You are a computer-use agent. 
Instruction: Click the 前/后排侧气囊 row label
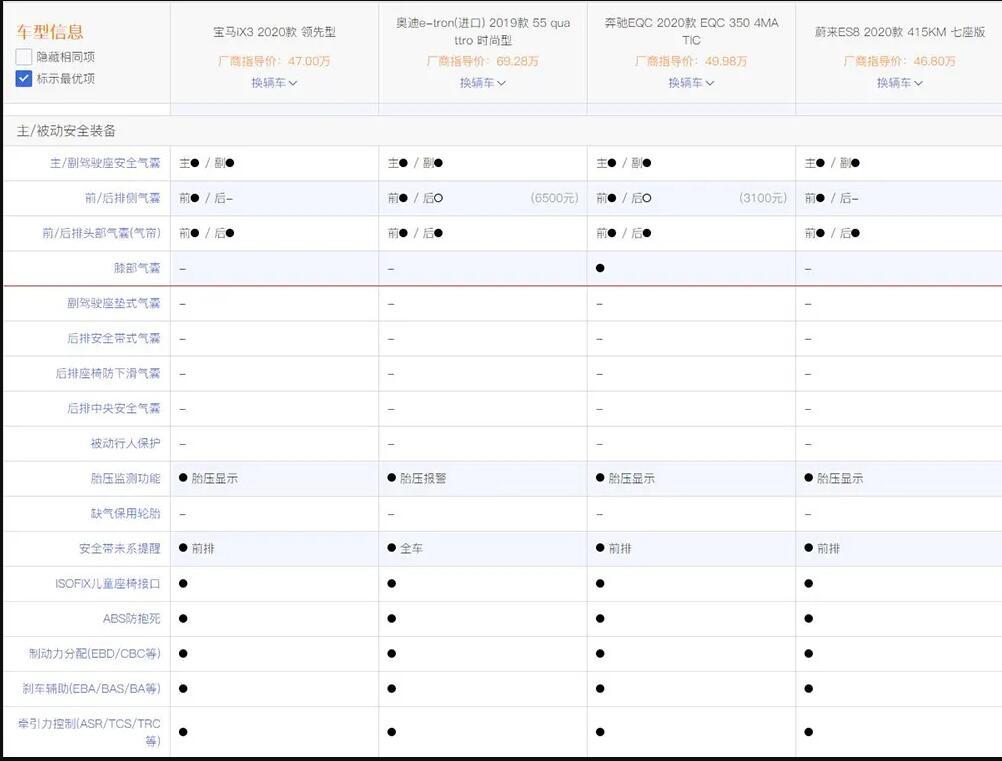[x=123, y=199]
